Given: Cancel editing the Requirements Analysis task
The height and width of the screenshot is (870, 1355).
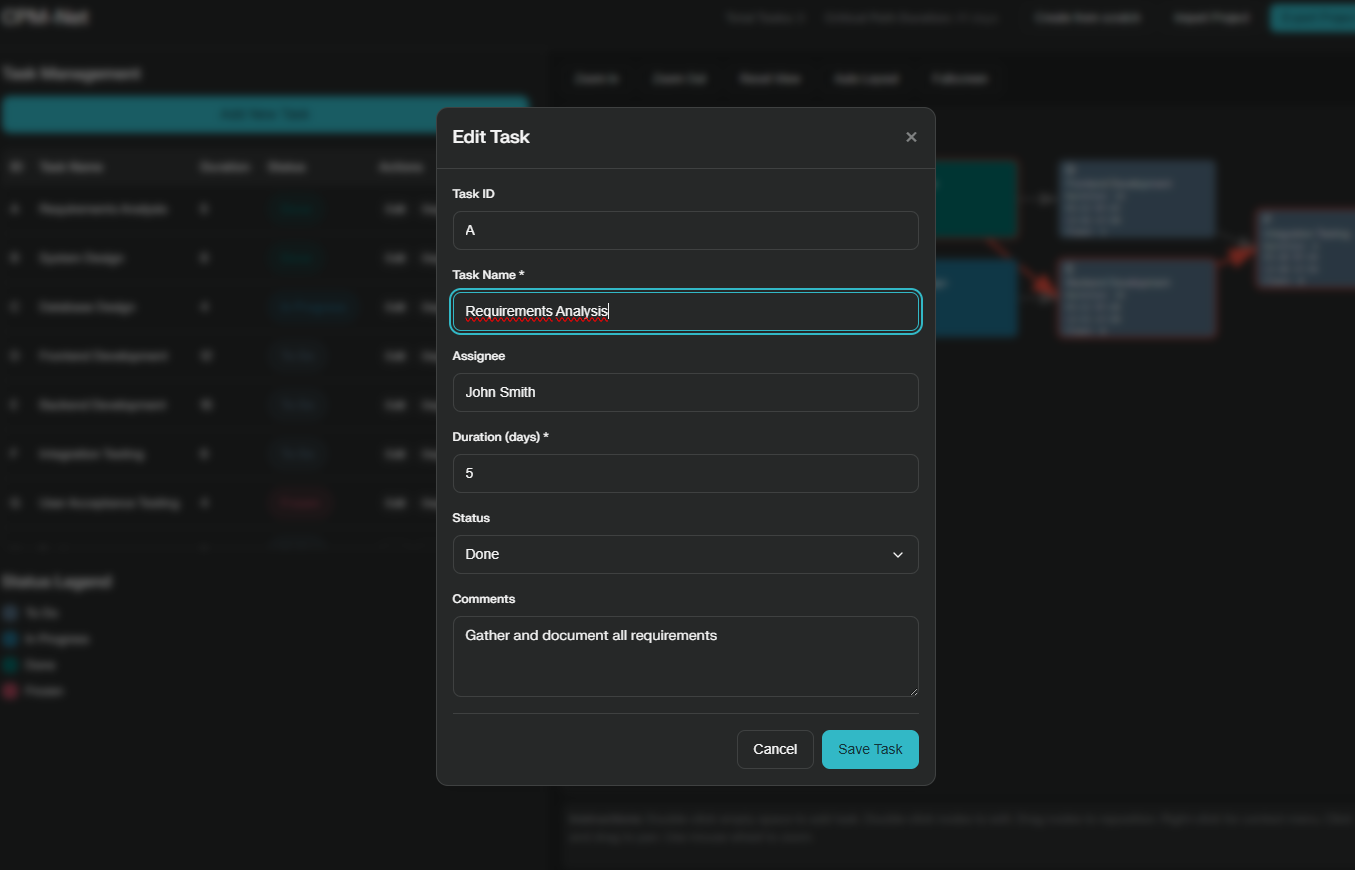Looking at the screenshot, I should pyautogui.click(x=775, y=748).
